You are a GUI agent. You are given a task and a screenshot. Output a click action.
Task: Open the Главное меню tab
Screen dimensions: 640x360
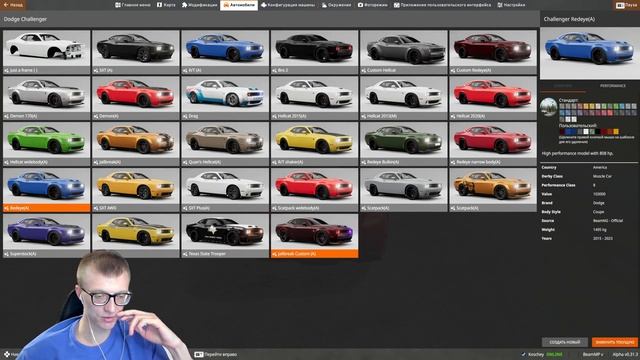(133, 5)
